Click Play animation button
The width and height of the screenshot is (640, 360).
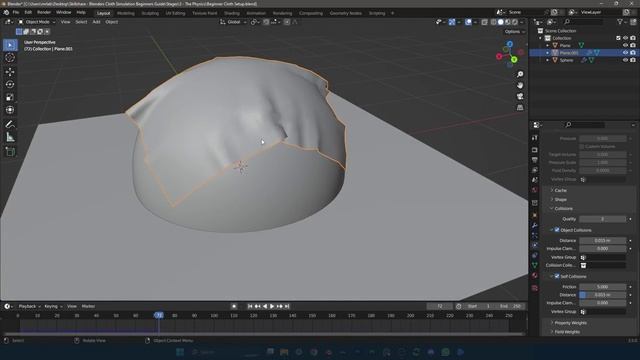coord(272,307)
